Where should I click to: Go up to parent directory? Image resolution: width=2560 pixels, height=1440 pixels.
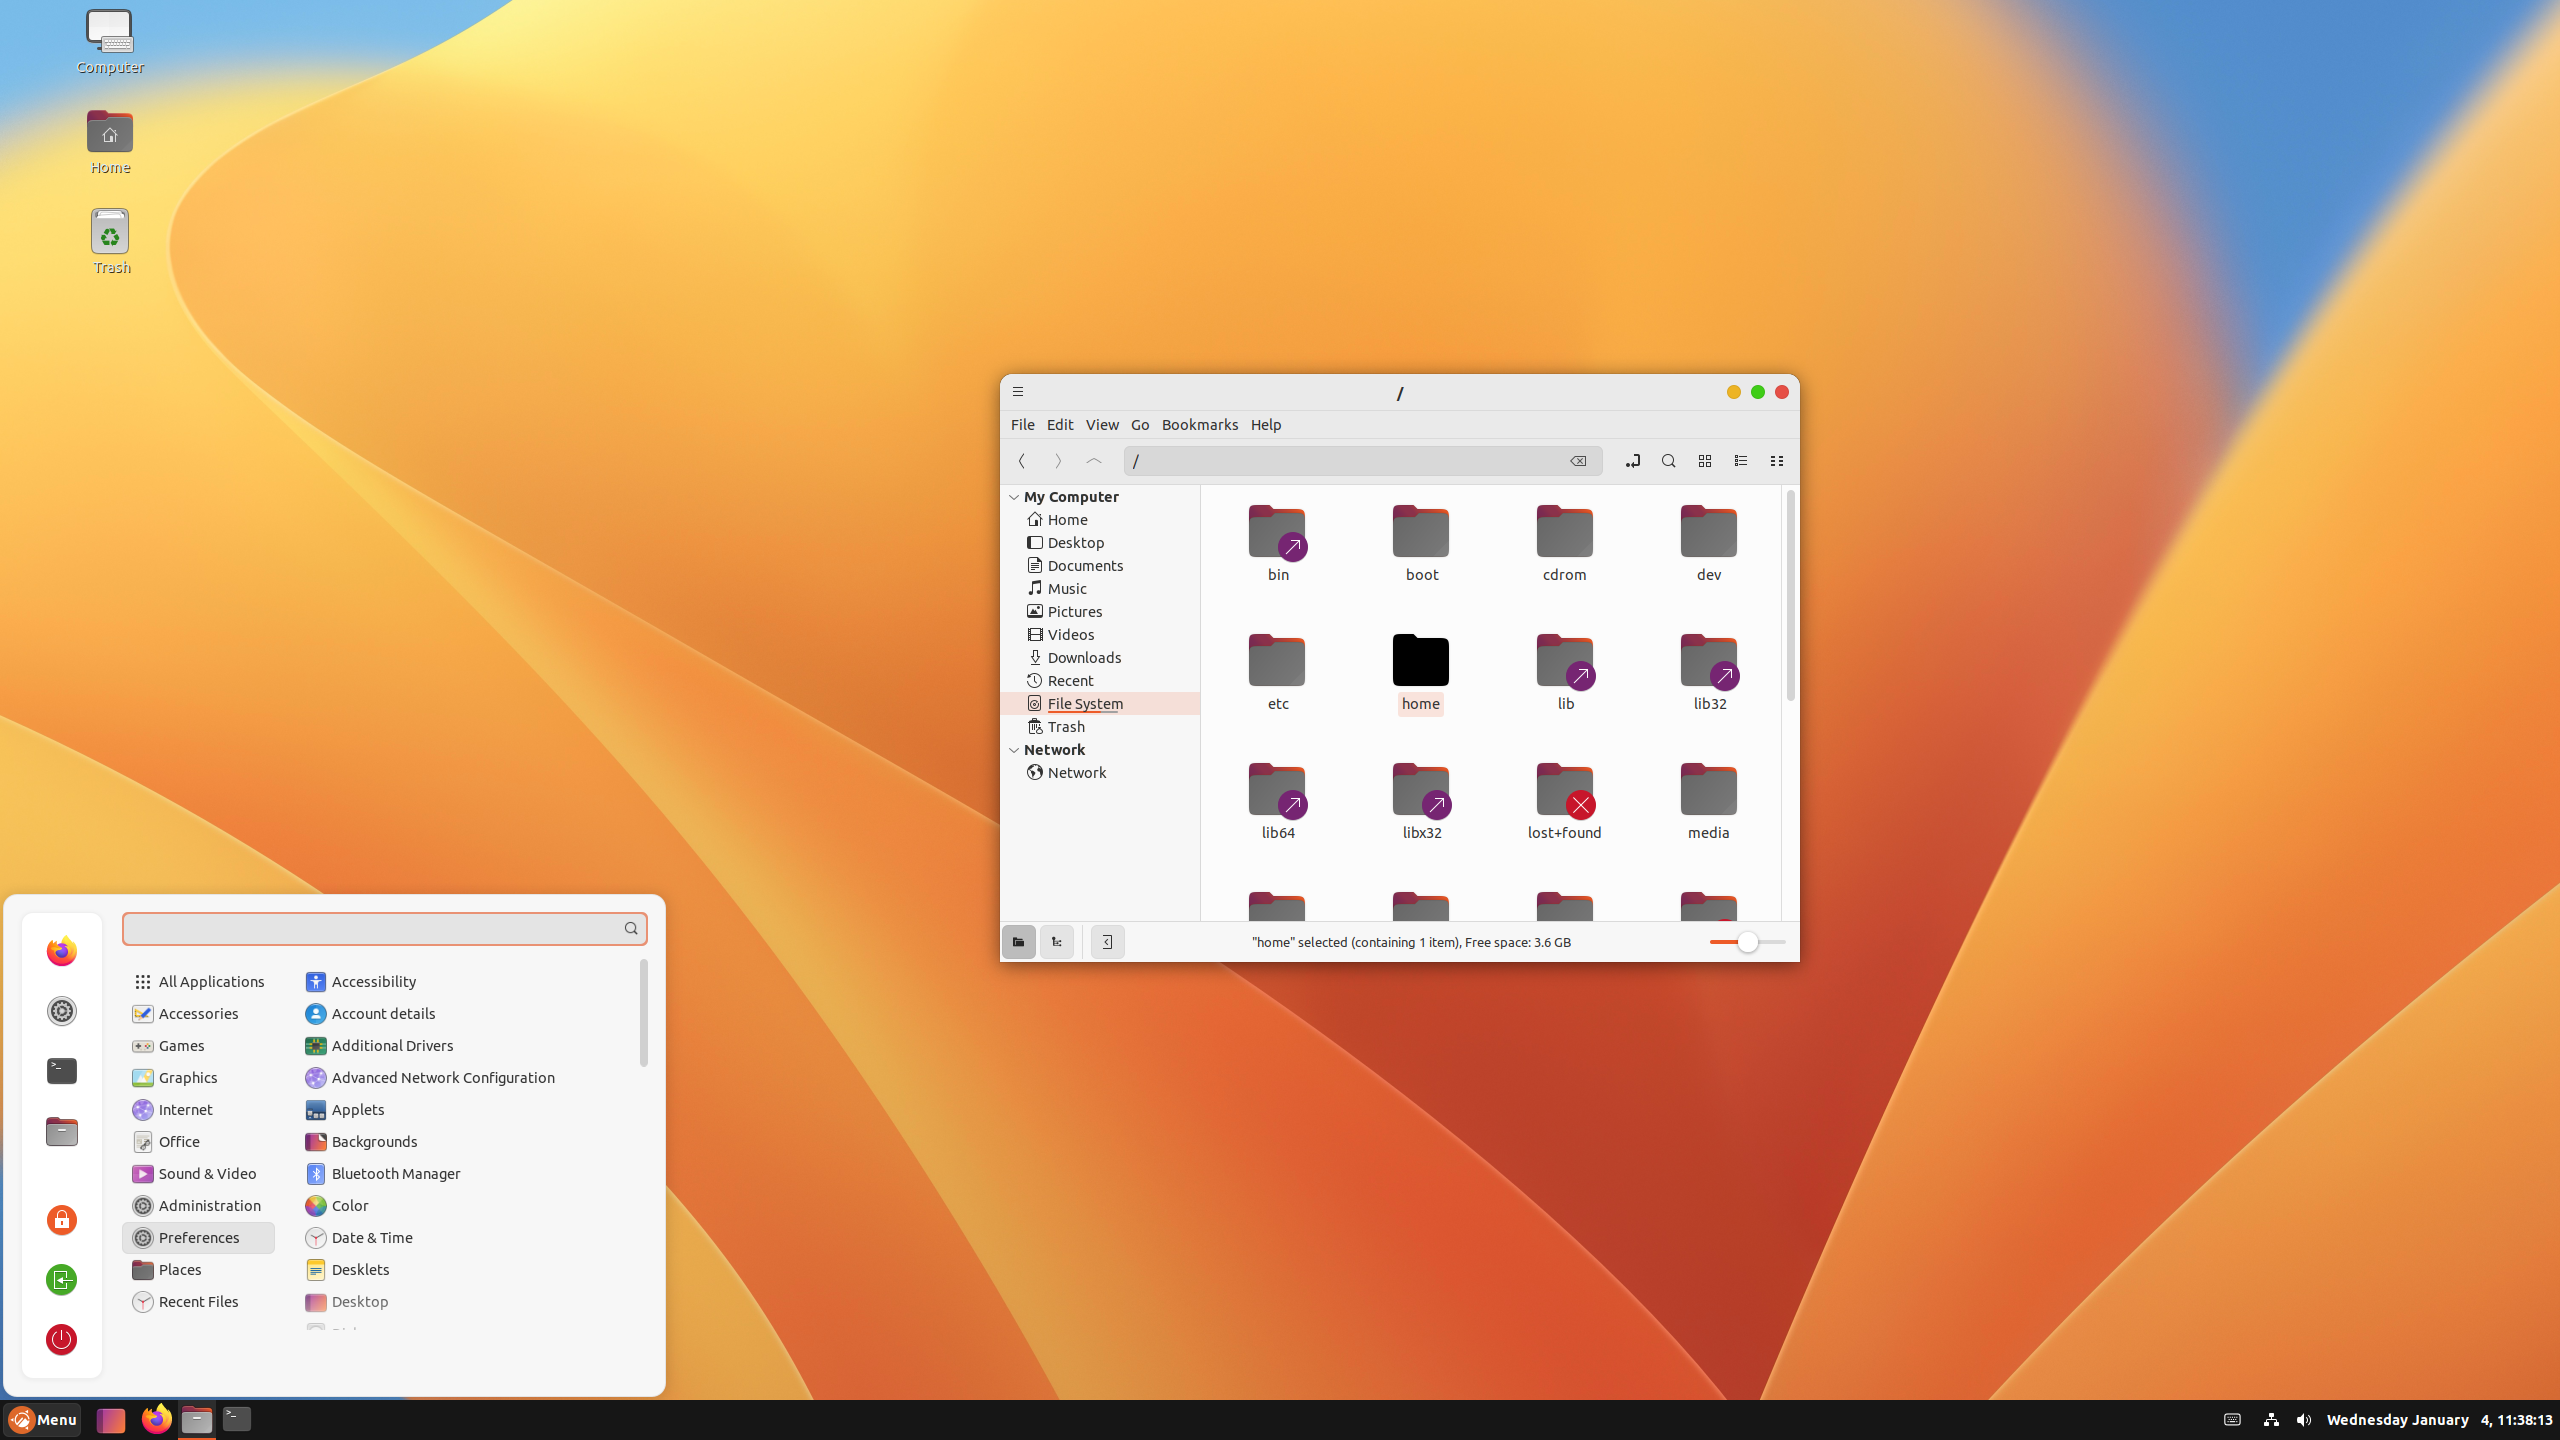[x=1094, y=461]
